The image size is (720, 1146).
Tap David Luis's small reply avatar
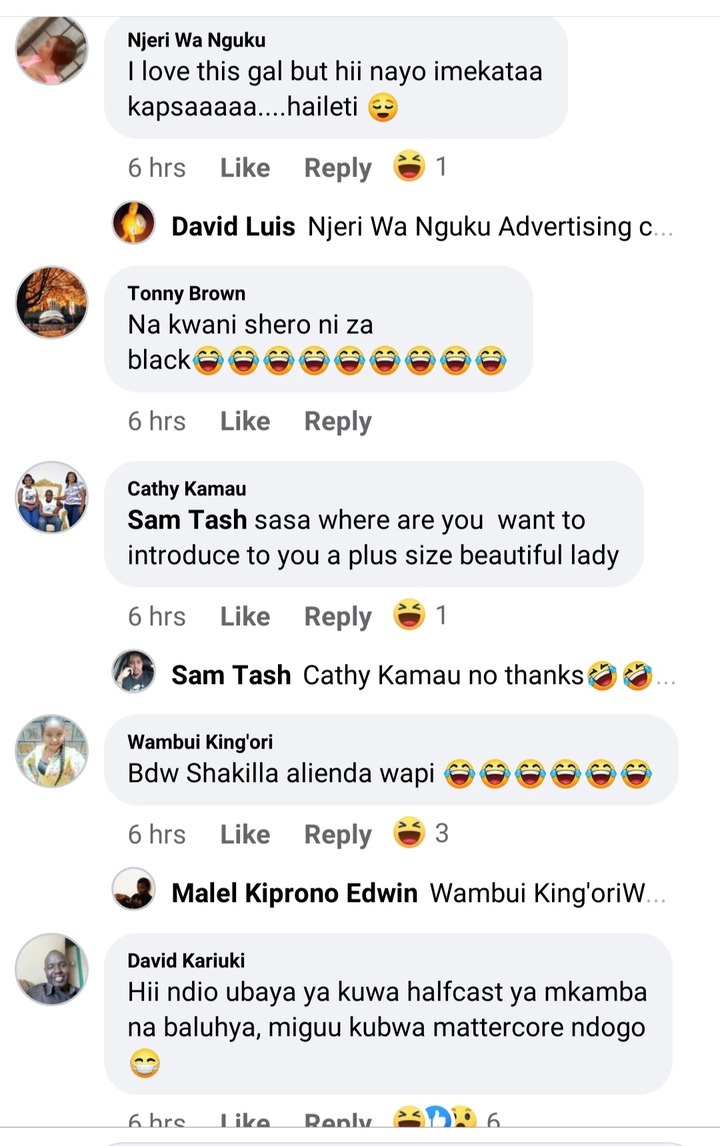click(x=134, y=222)
